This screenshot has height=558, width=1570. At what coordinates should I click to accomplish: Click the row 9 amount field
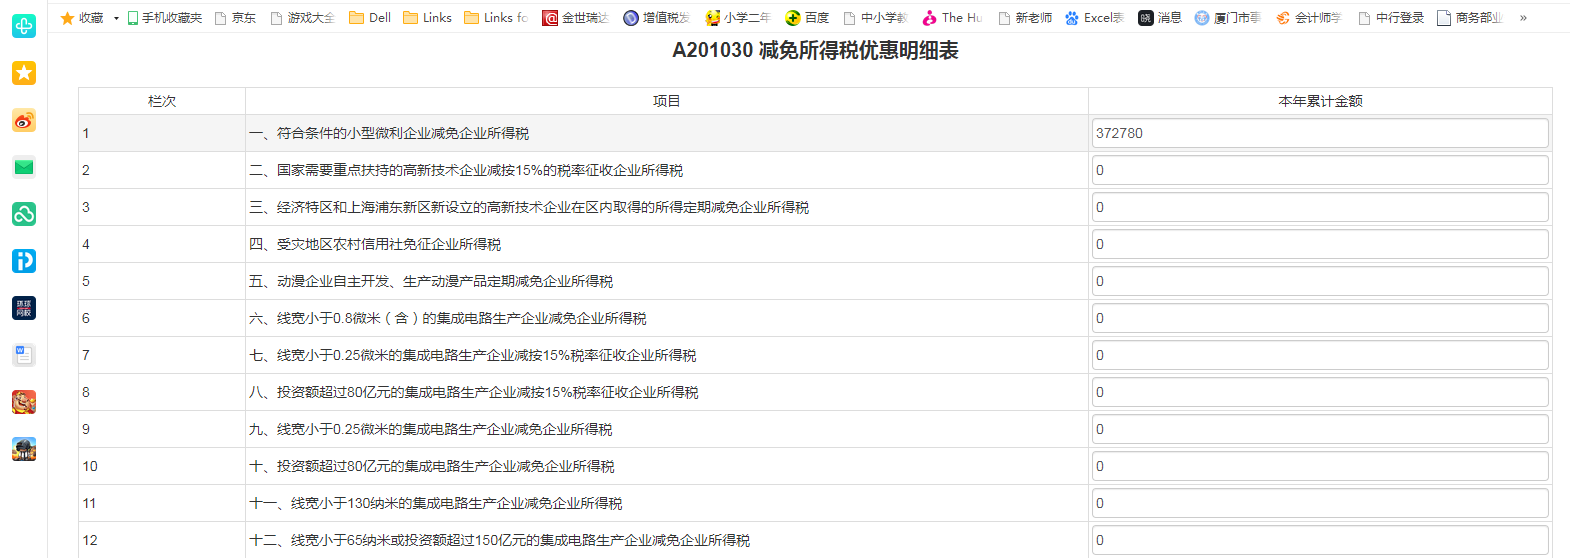pyautogui.click(x=1320, y=429)
